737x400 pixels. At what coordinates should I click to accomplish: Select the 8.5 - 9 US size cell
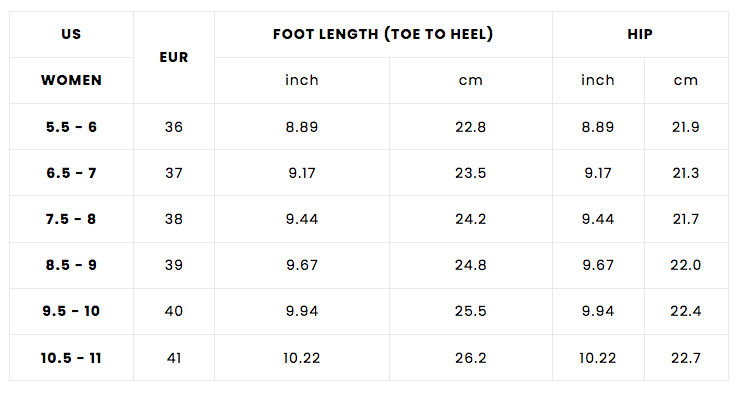(x=71, y=265)
